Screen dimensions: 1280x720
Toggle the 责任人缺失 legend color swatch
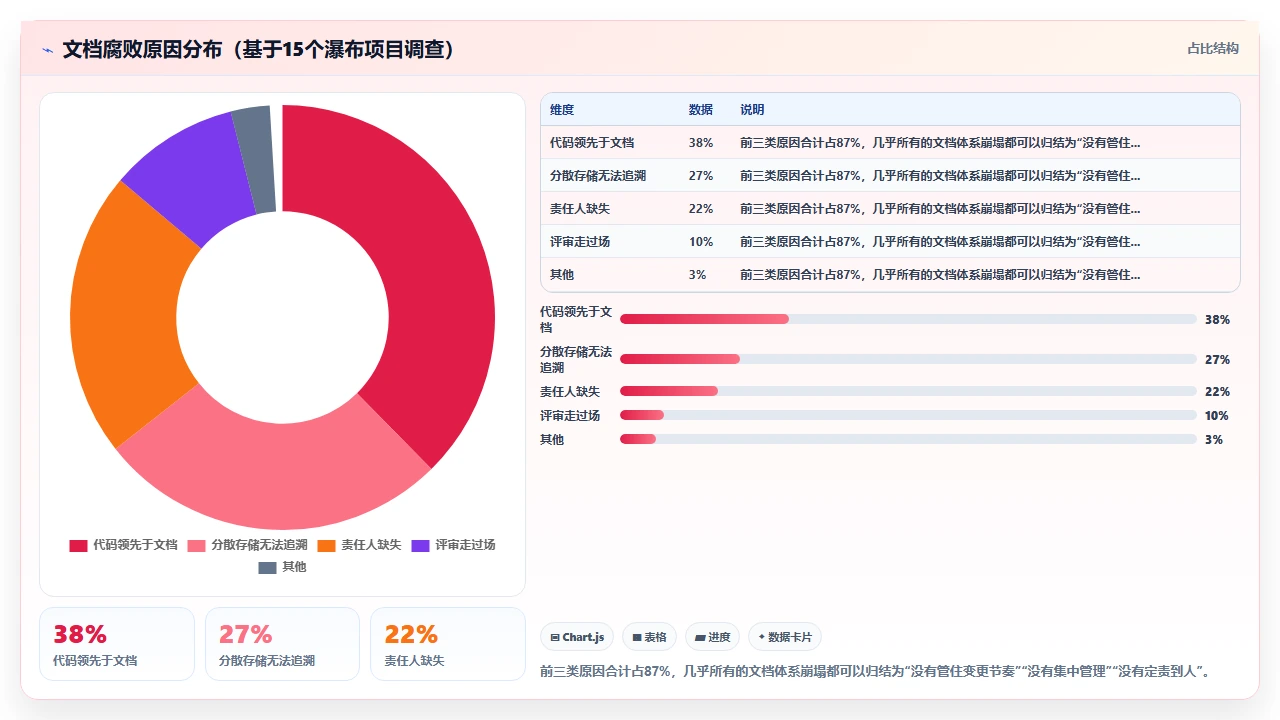326,545
